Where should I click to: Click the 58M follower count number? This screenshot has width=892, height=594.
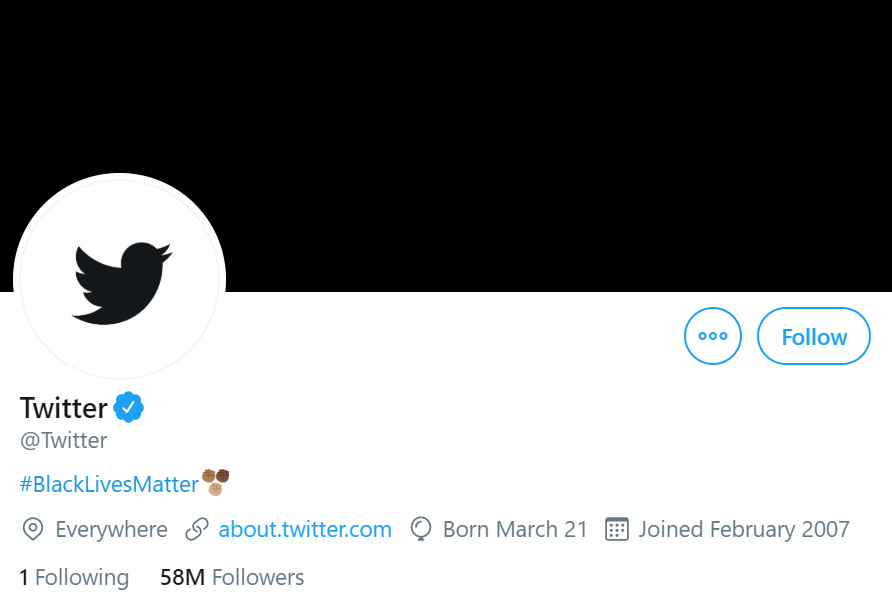tap(182, 578)
